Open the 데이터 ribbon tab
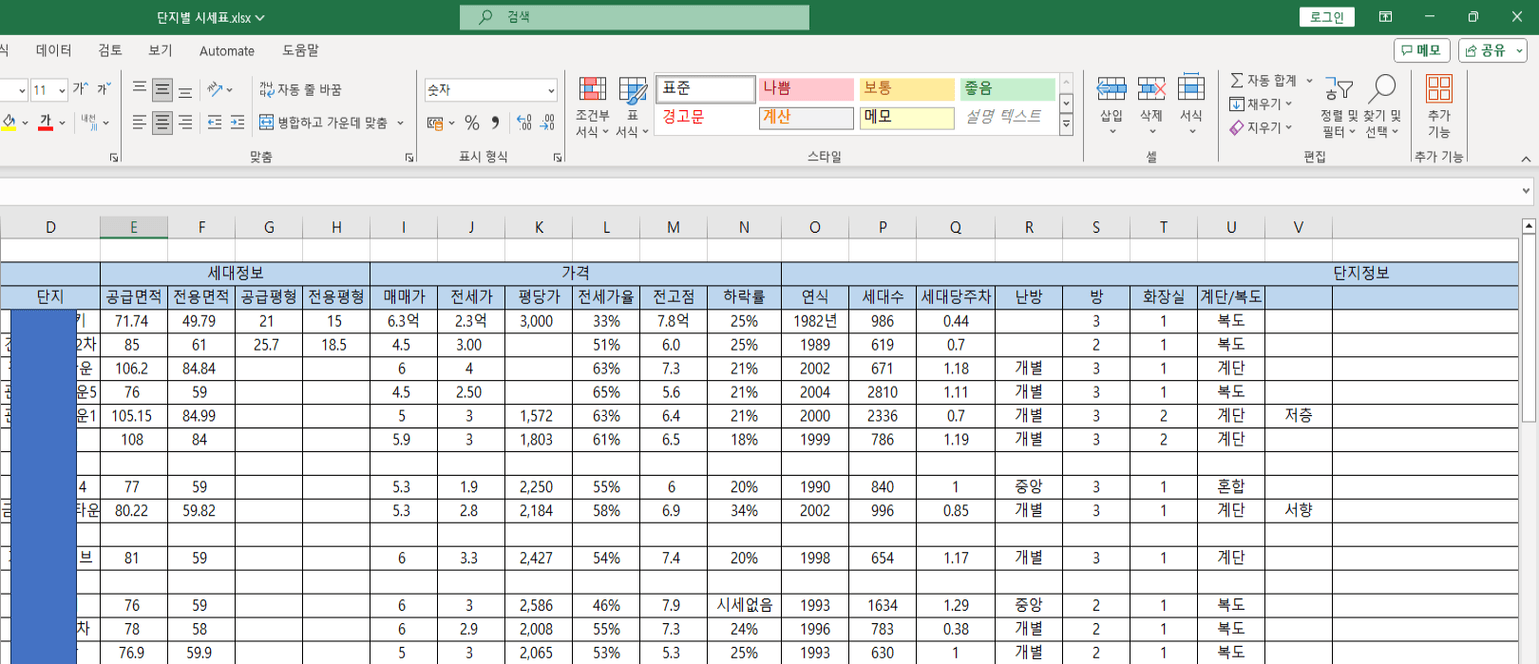Viewport: 1539px width, 664px height. point(54,51)
